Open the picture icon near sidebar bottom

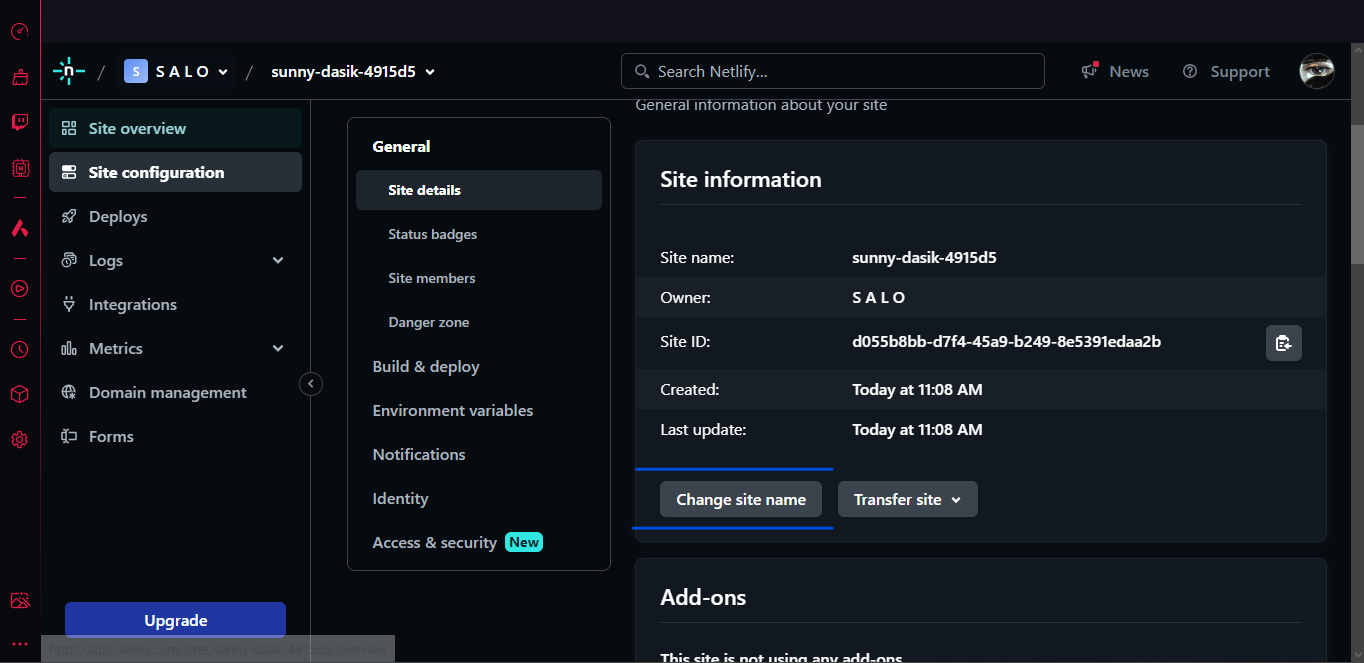point(19,600)
